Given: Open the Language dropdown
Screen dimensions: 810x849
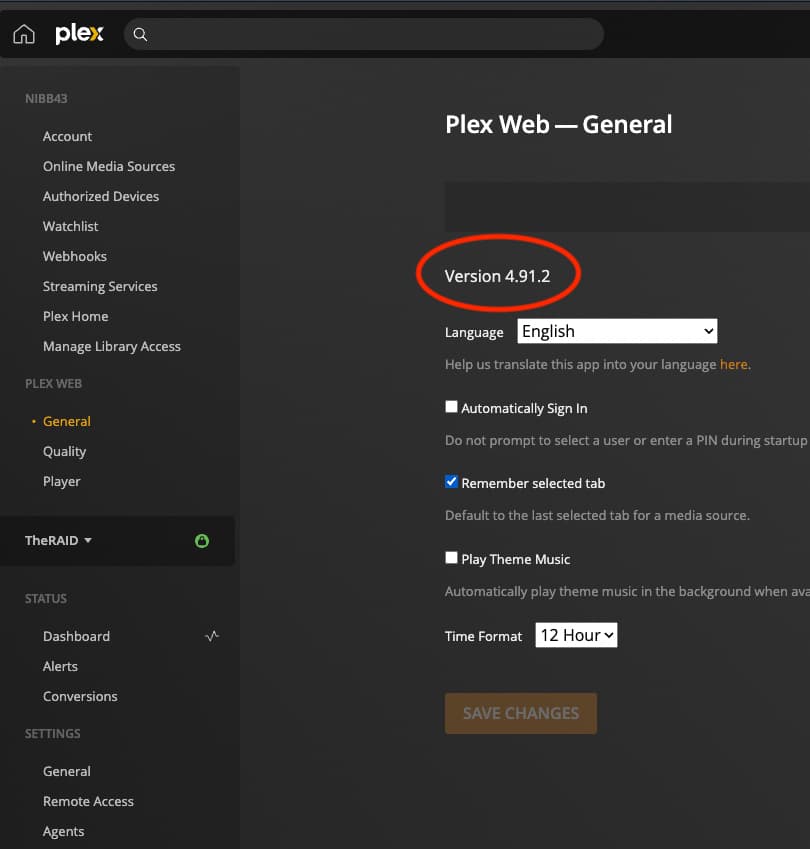Looking at the screenshot, I should pos(617,331).
